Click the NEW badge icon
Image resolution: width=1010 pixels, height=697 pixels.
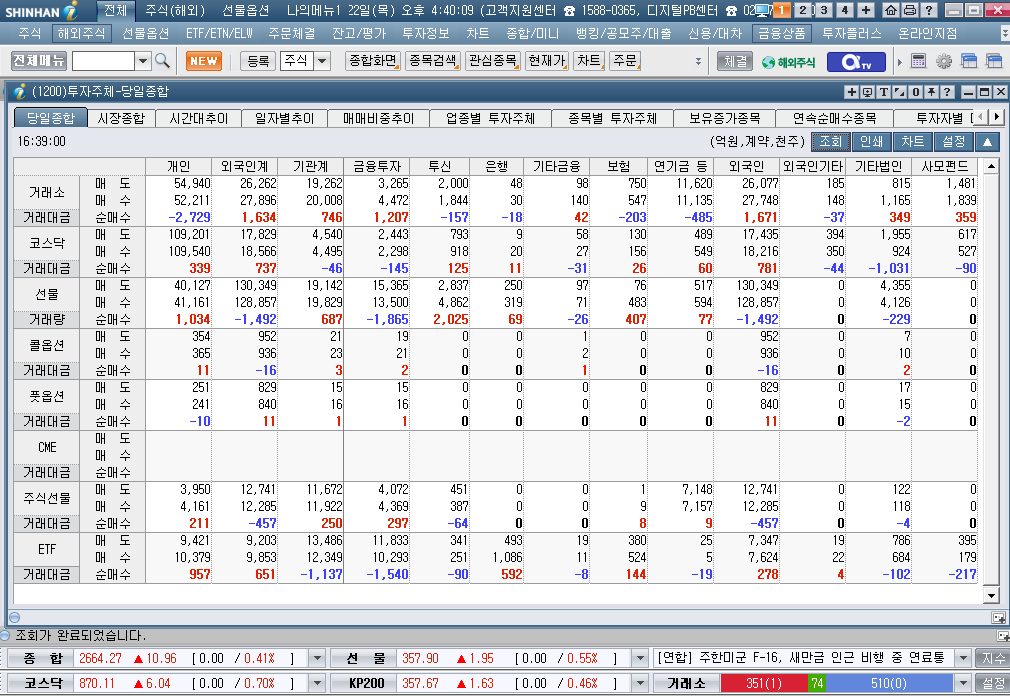click(204, 61)
